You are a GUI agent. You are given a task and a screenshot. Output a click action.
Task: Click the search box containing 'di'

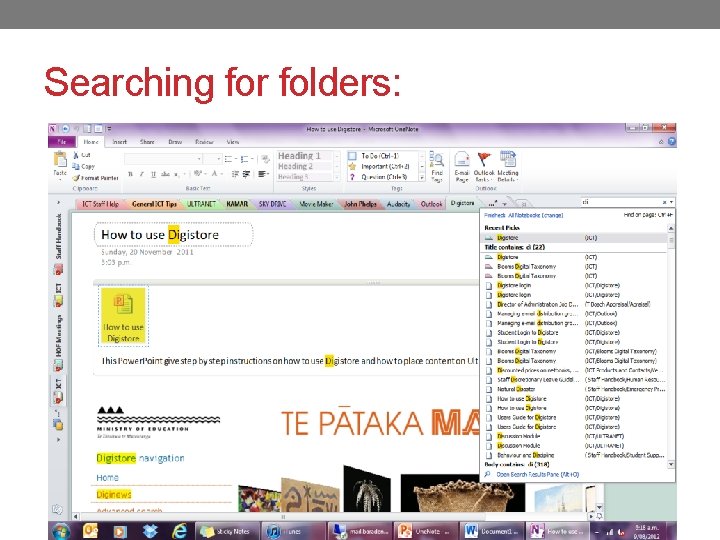coord(621,202)
